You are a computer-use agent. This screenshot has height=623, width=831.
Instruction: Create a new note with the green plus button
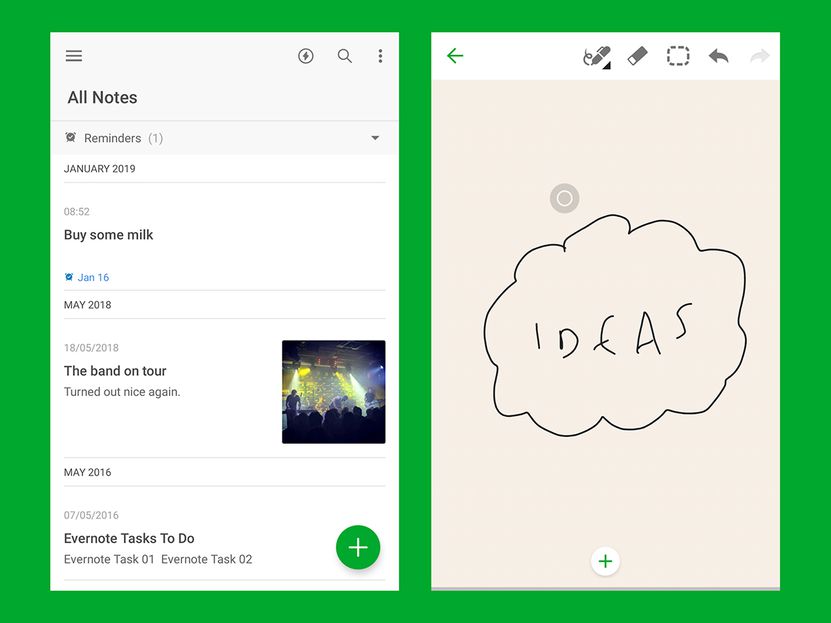(x=358, y=548)
